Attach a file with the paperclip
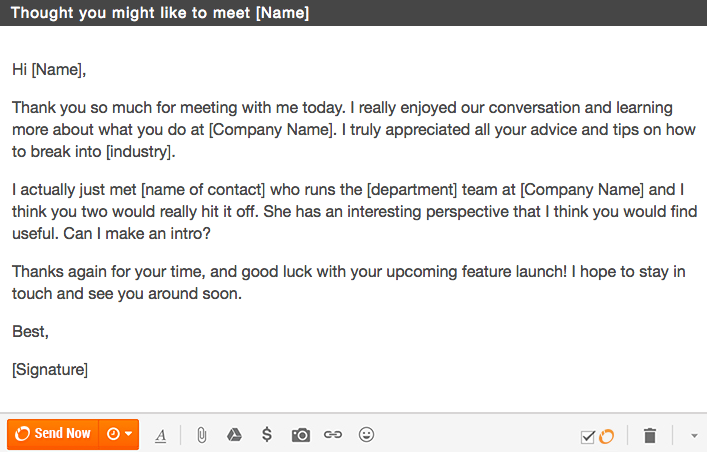The height and width of the screenshot is (452, 707). click(x=201, y=435)
